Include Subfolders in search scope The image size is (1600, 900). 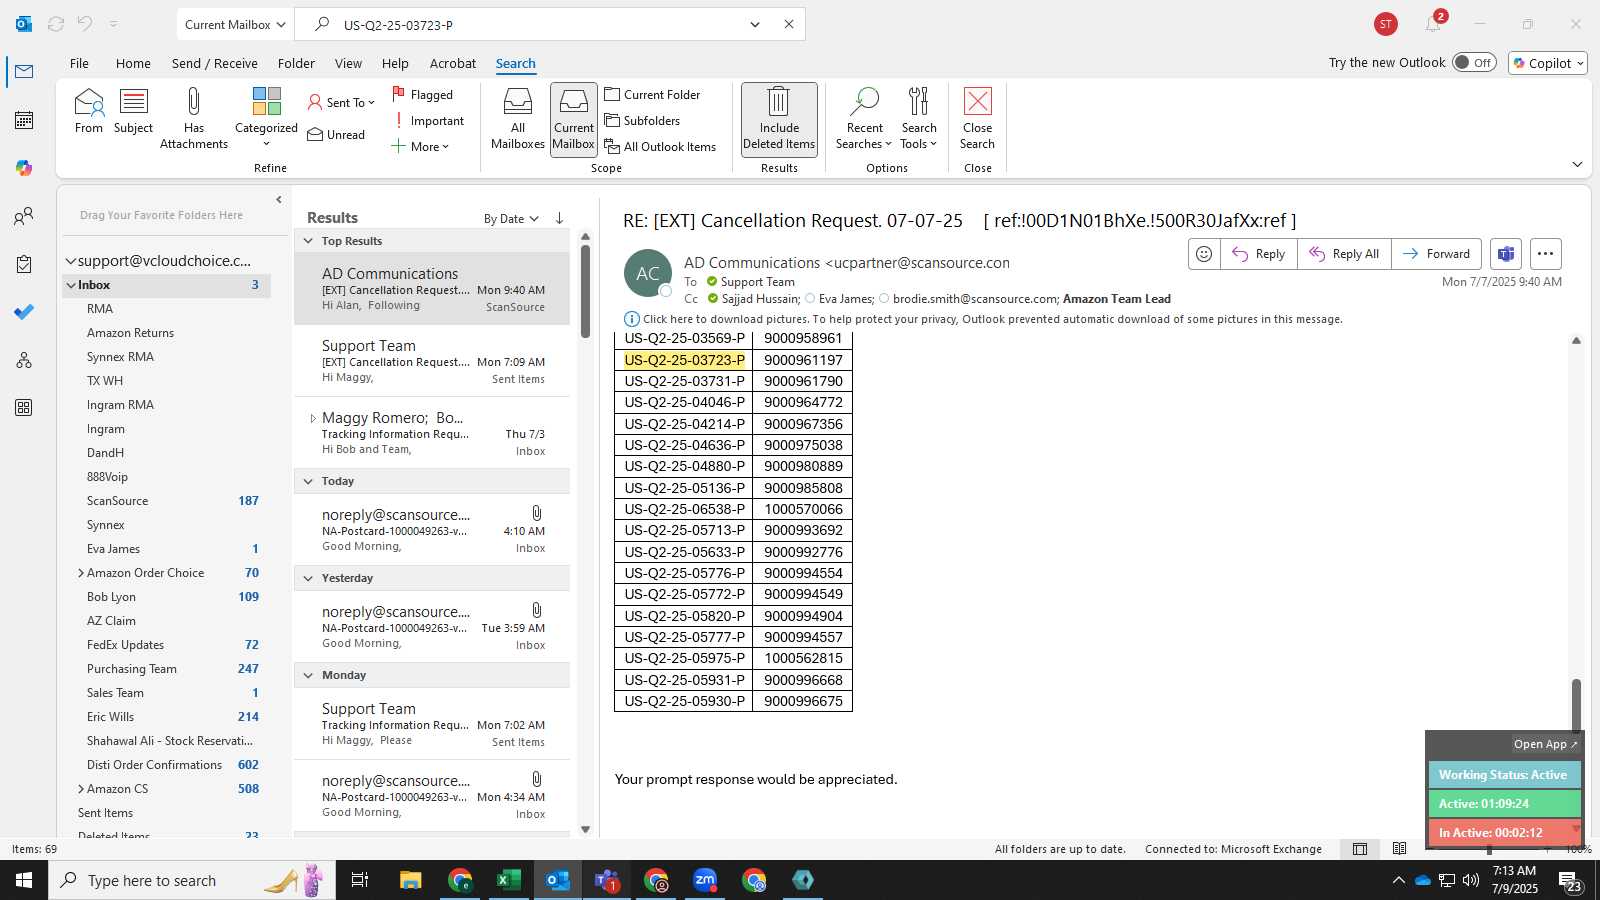click(x=642, y=121)
